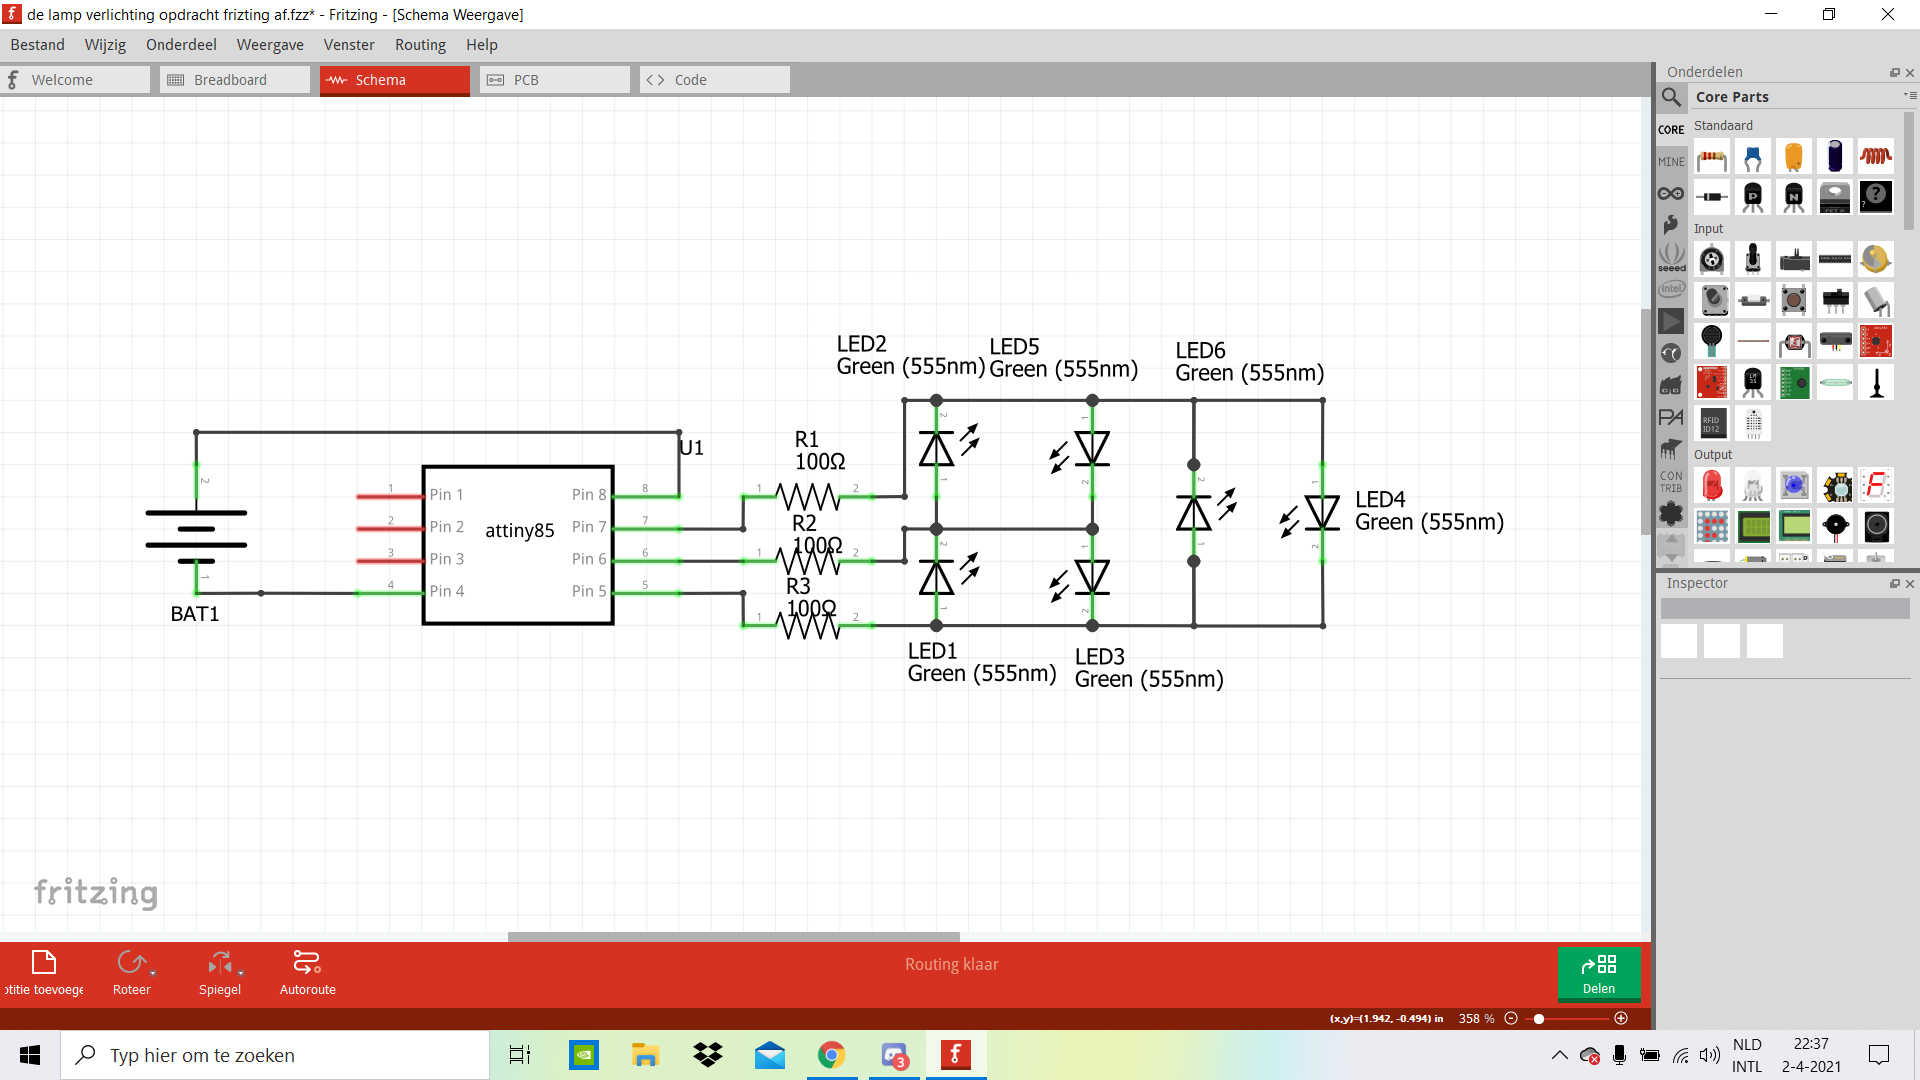1920x1080 pixels.
Task: Open the parts search magnifier
Action: (x=1671, y=97)
